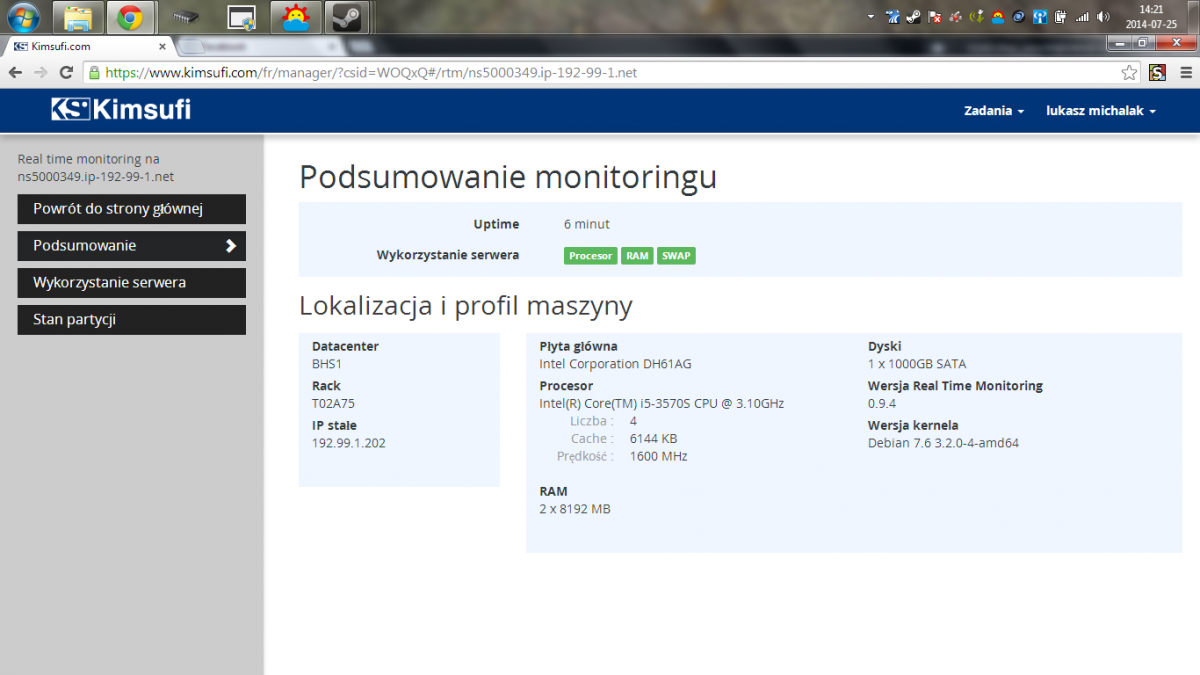Click the 6144 KB cache value
The image size is (1200, 675).
pos(653,439)
